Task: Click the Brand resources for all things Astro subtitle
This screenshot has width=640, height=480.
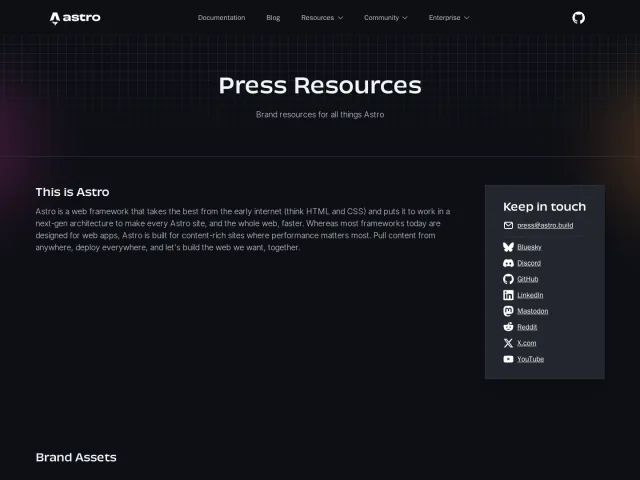Action: tap(320, 115)
